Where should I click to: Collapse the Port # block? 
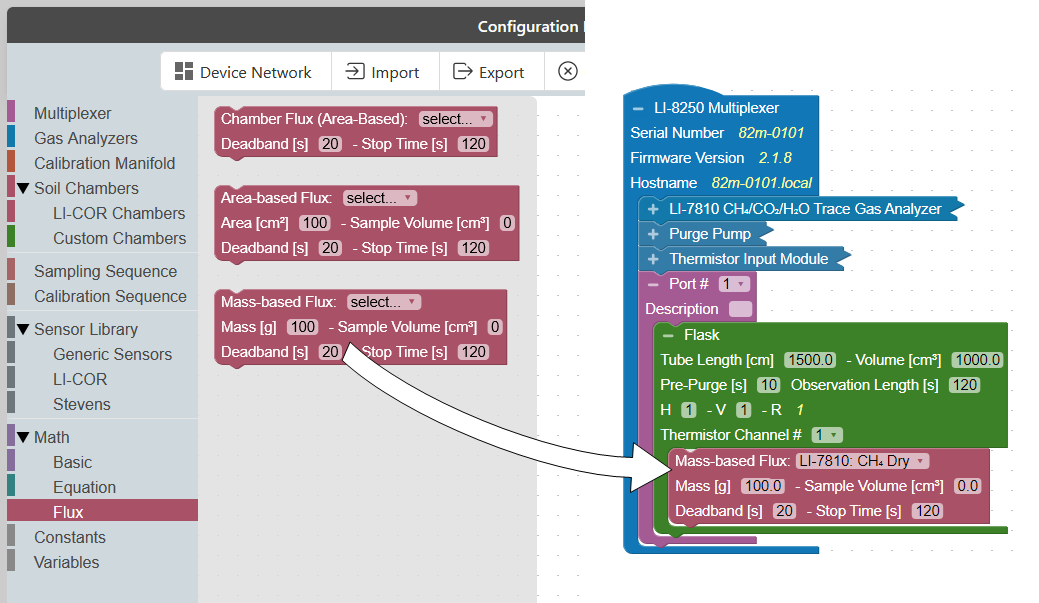653,284
